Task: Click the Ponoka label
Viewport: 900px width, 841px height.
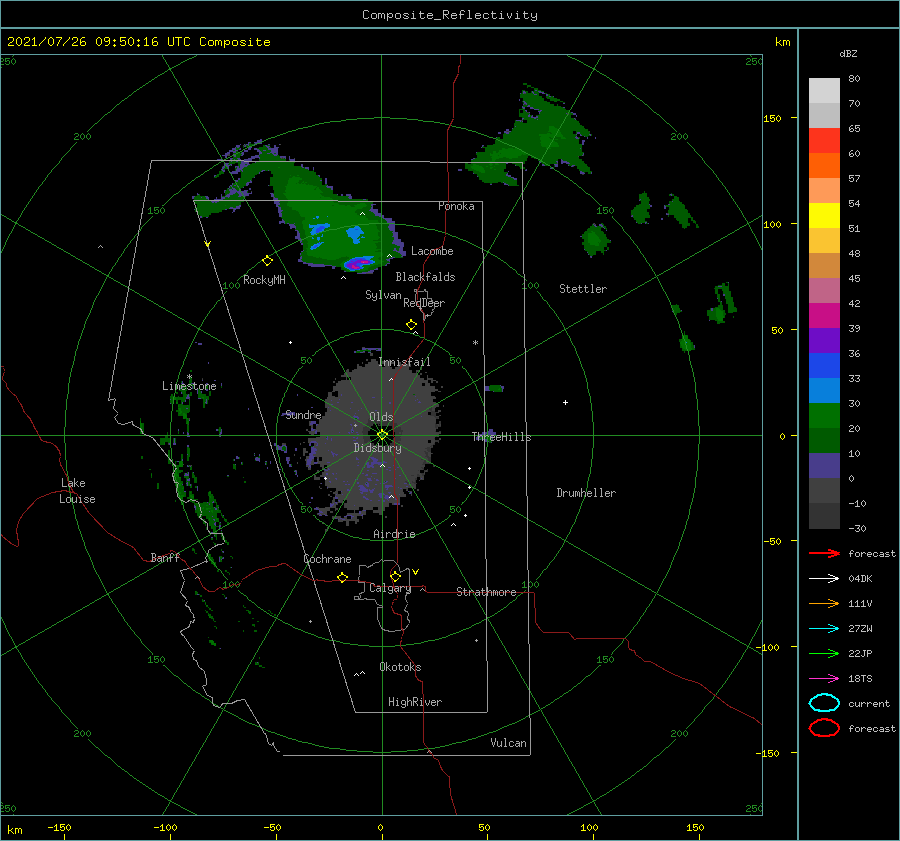Action: tap(456, 206)
